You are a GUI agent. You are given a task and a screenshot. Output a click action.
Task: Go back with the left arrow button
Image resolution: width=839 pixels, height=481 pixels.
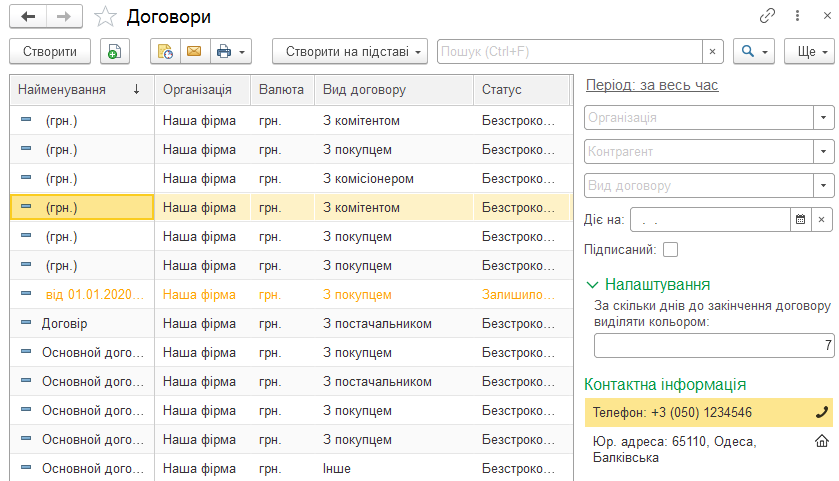pos(28,17)
